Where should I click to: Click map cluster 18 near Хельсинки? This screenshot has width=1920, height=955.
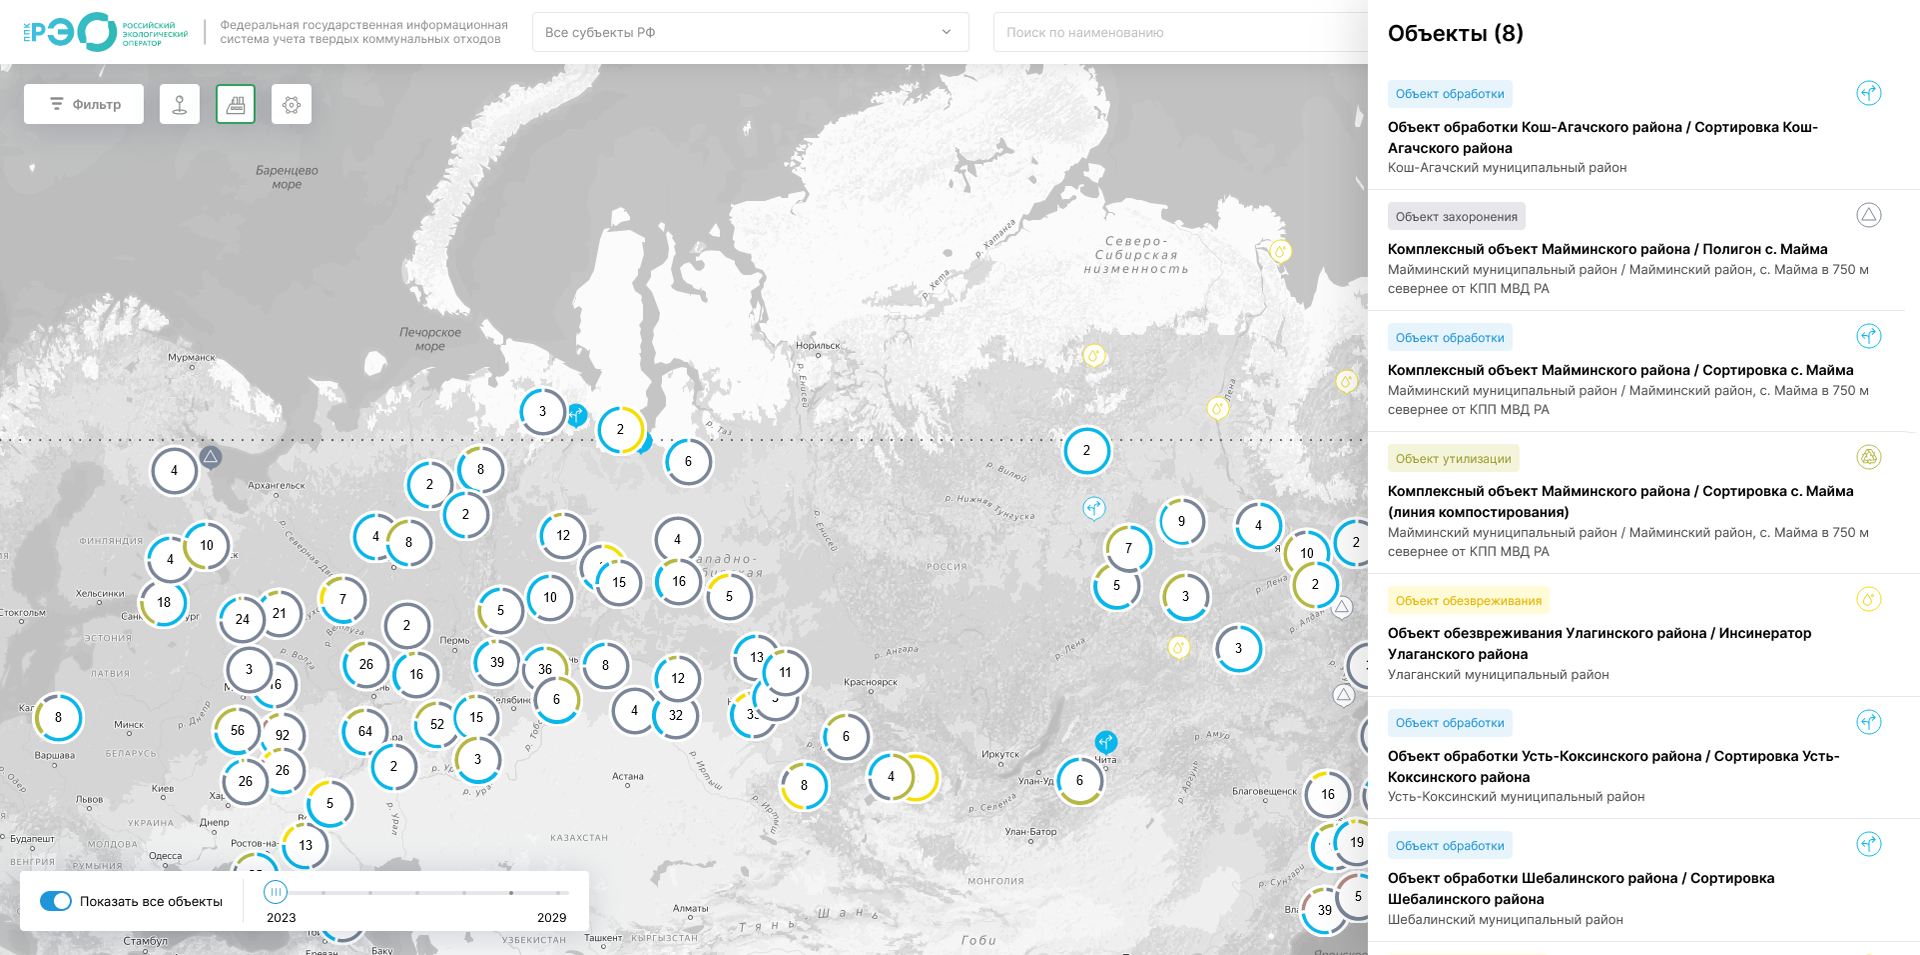click(x=164, y=602)
